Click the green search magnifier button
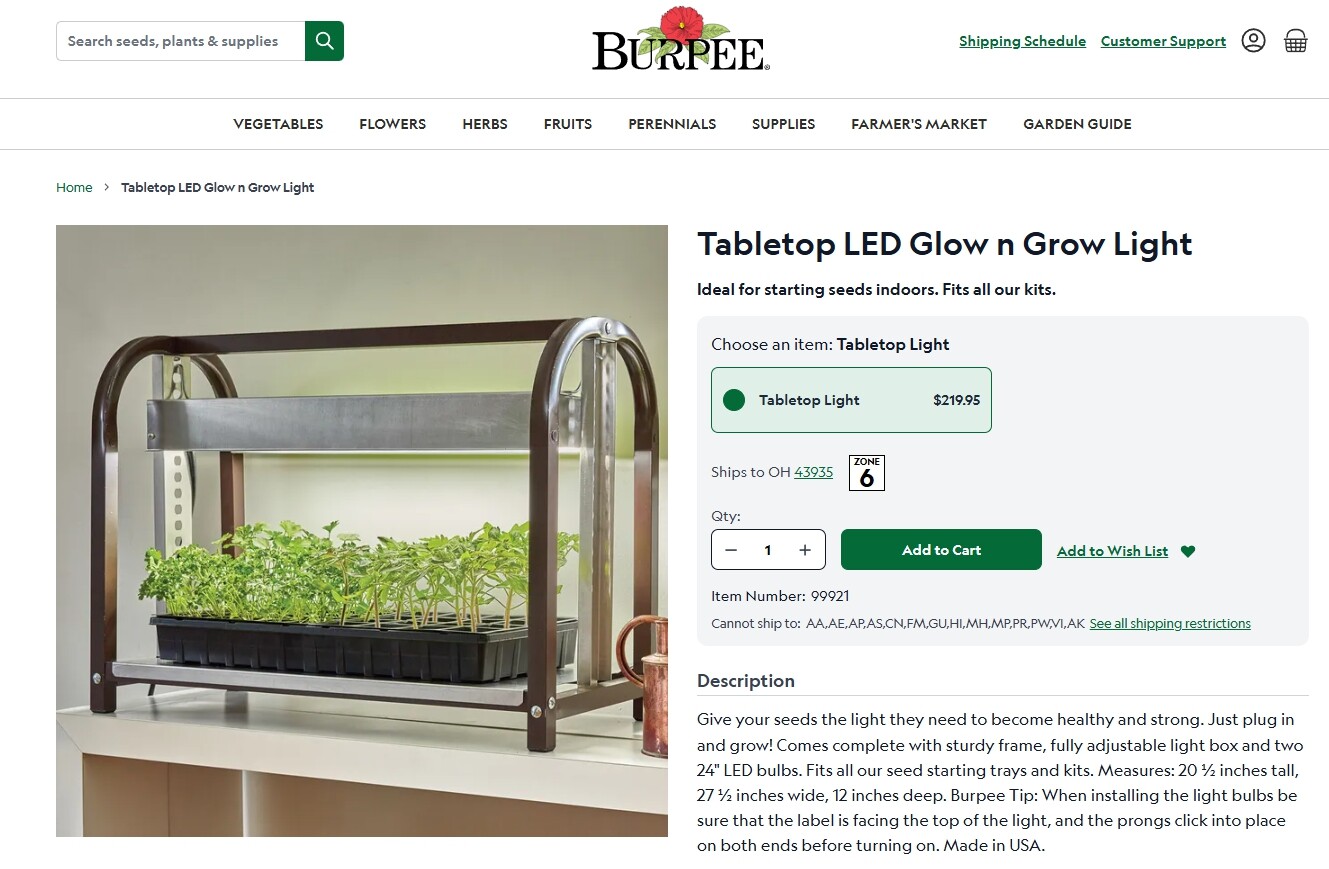Screen dimensions: 1329x869 click(324, 41)
